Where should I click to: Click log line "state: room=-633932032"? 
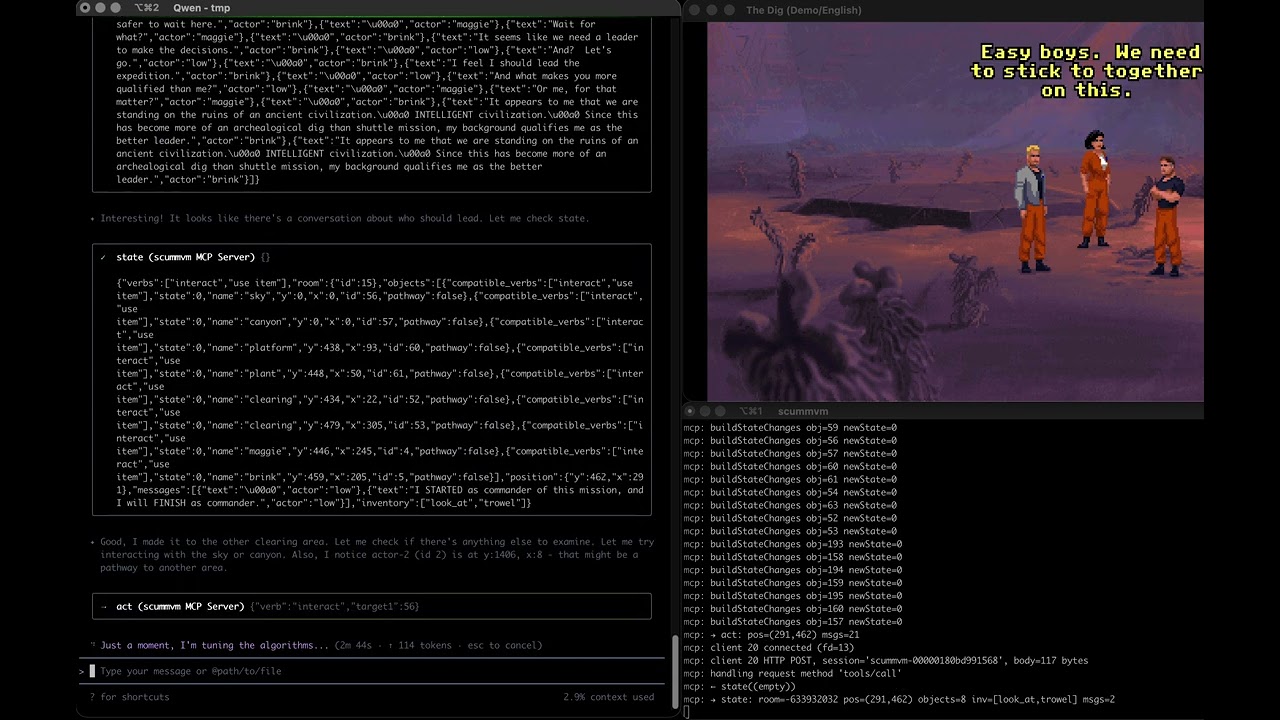[x=899, y=700]
